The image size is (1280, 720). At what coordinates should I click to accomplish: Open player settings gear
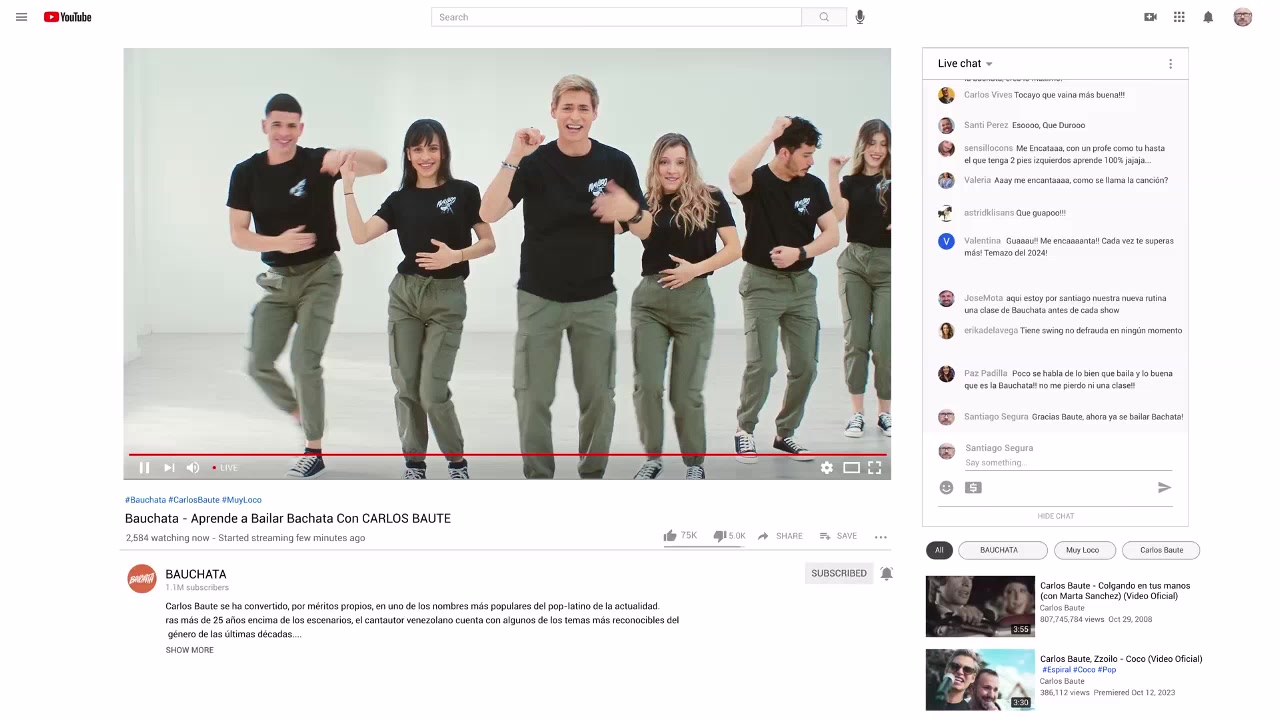[x=827, y=467]
